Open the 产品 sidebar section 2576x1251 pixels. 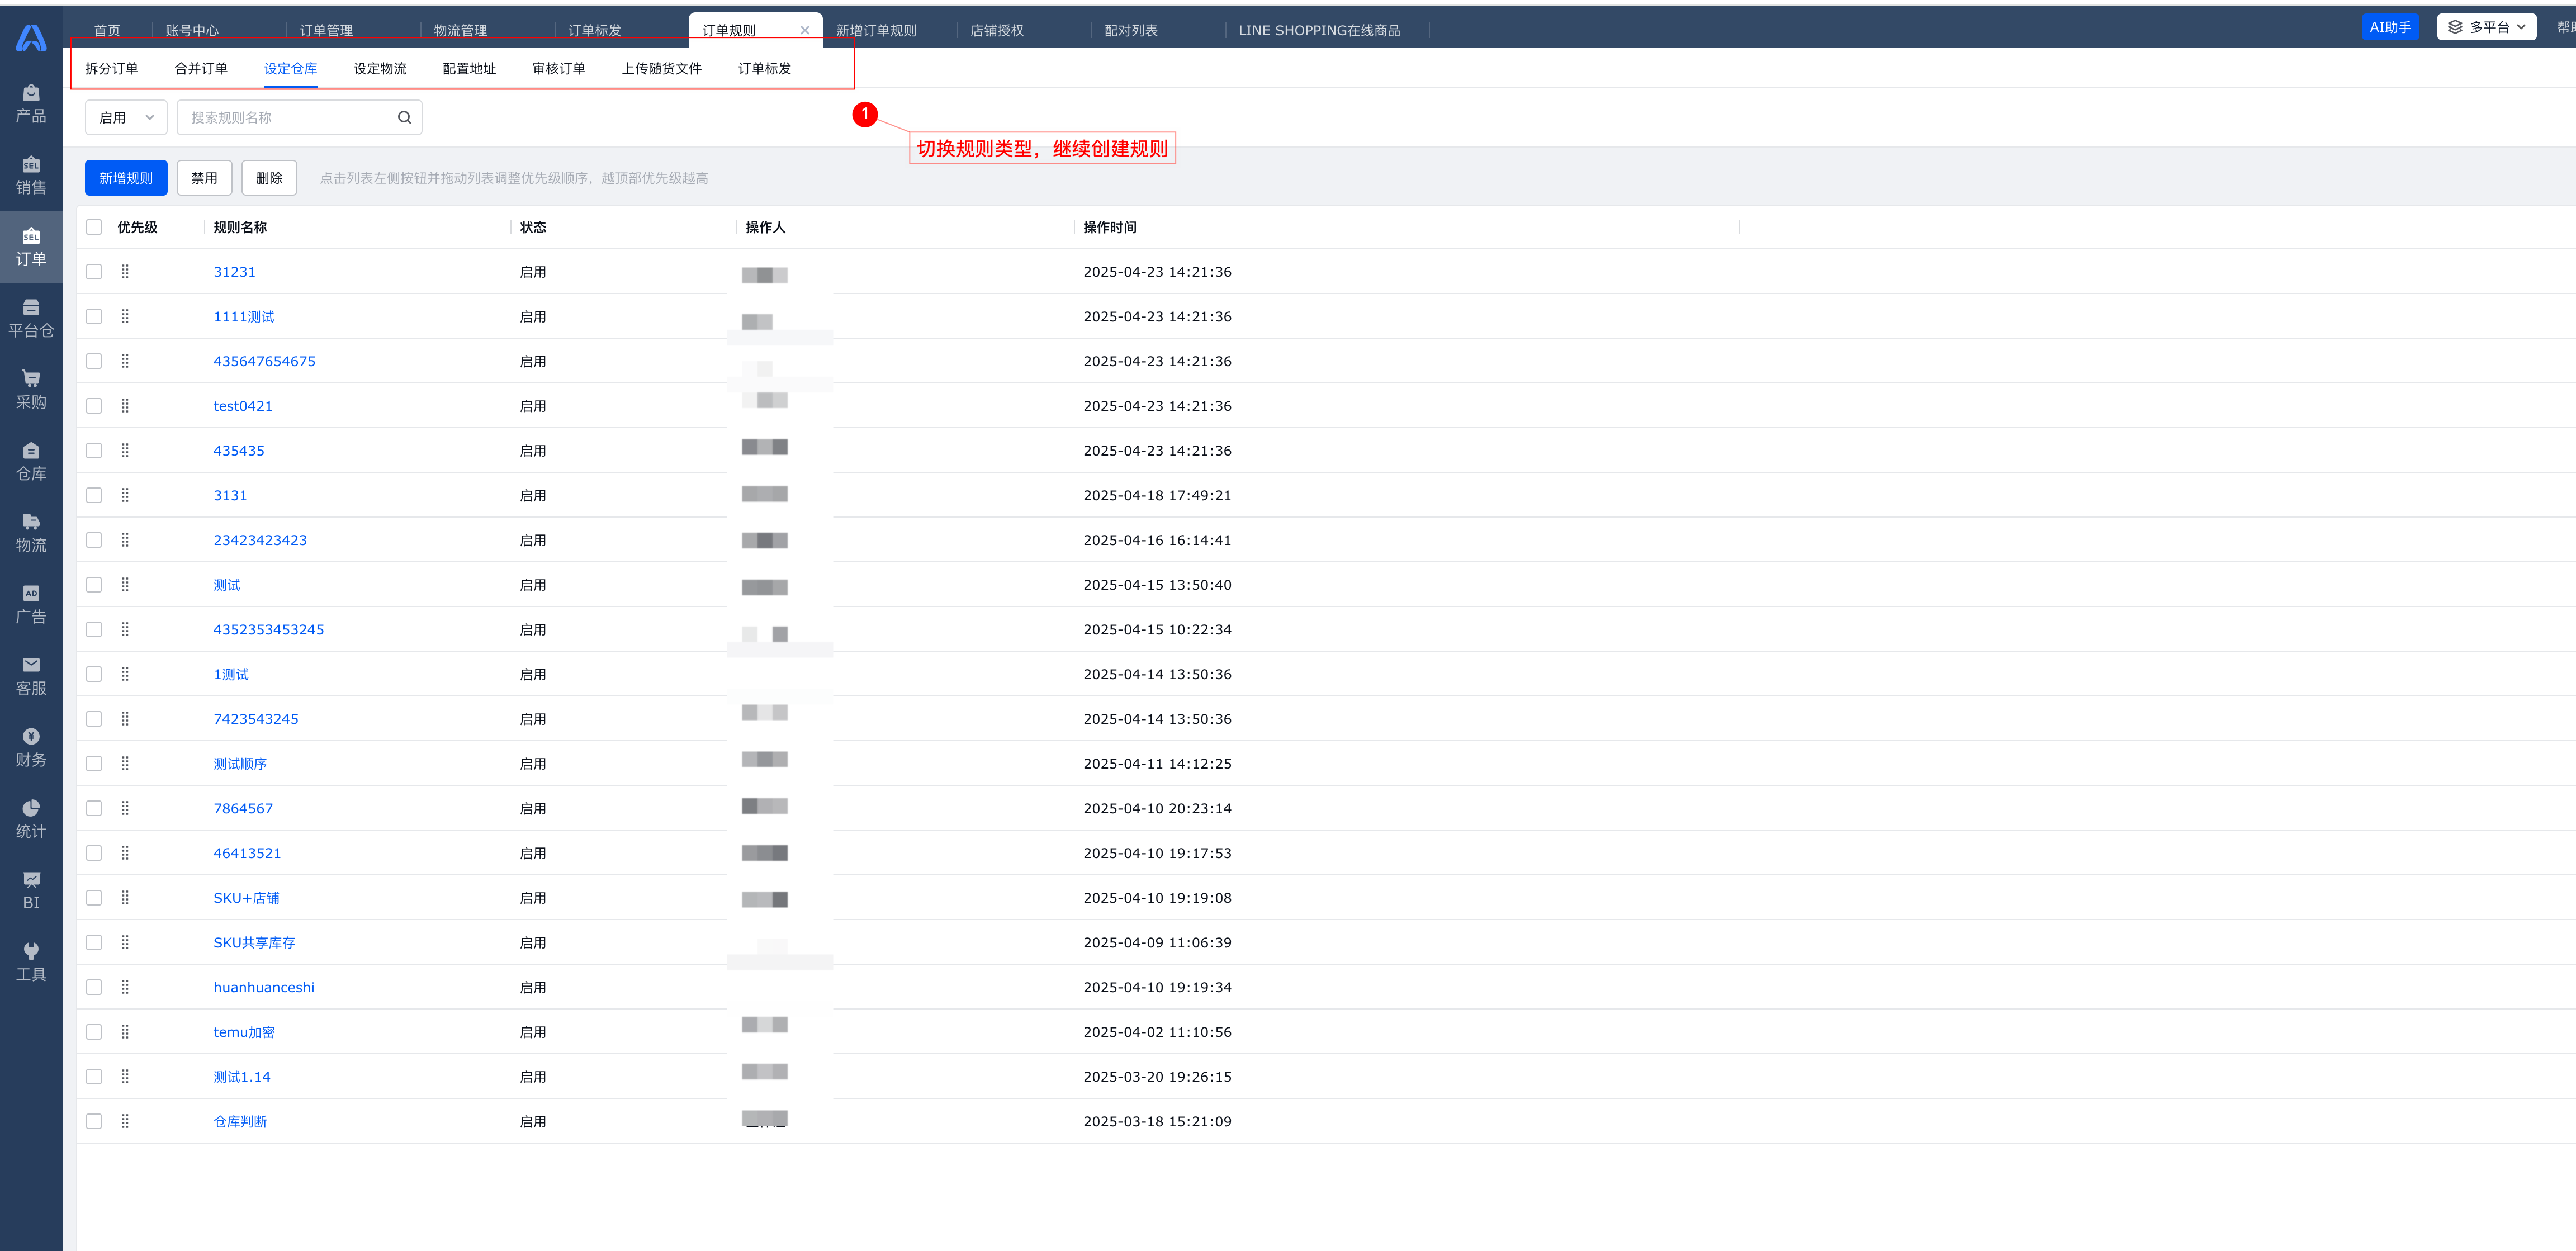pos(31,104)
